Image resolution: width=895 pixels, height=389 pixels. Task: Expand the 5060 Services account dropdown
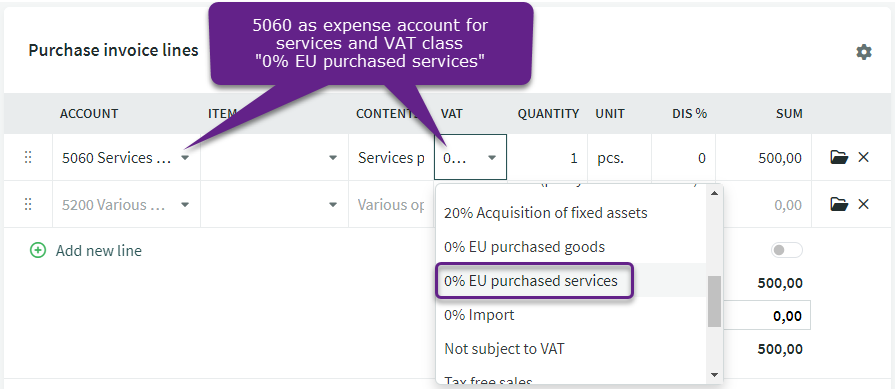pyautogui.click(x=185, y=158)
